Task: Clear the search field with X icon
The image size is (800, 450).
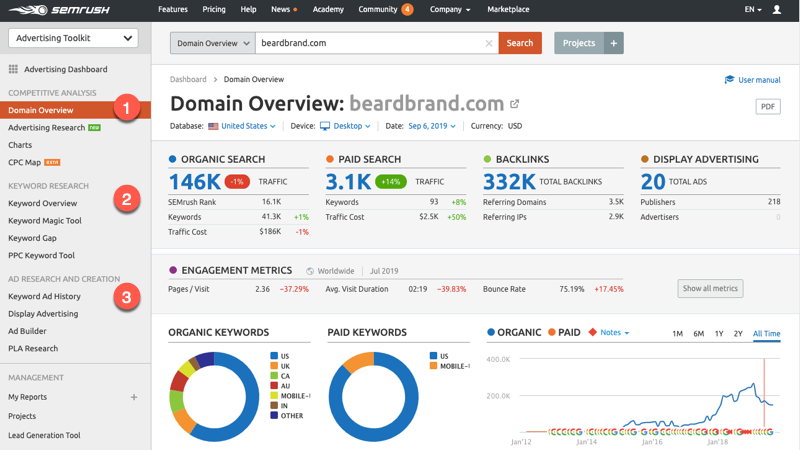Action: point(489,44)
